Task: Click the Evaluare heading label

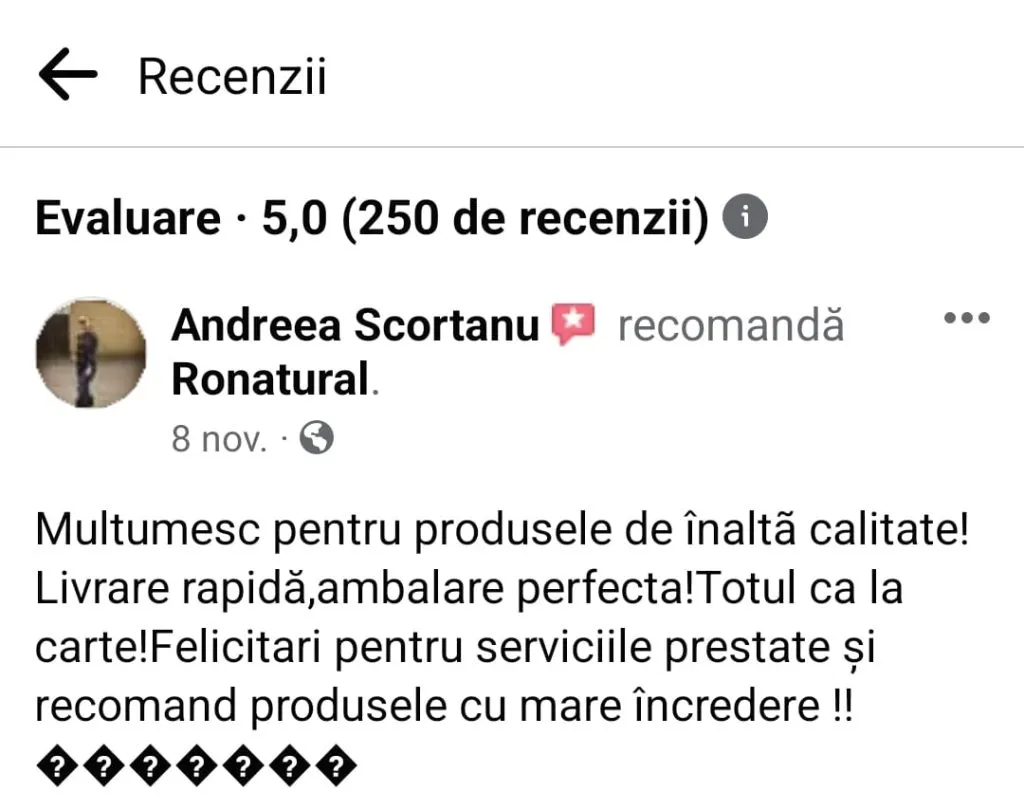Action: click(128, 218)
